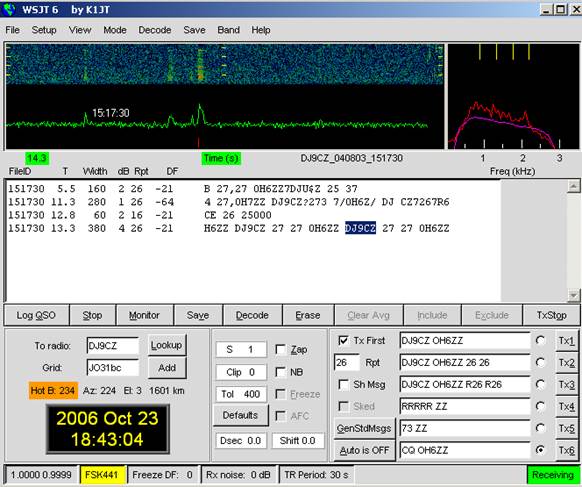Click the TR Period: 30 s status

316,475
